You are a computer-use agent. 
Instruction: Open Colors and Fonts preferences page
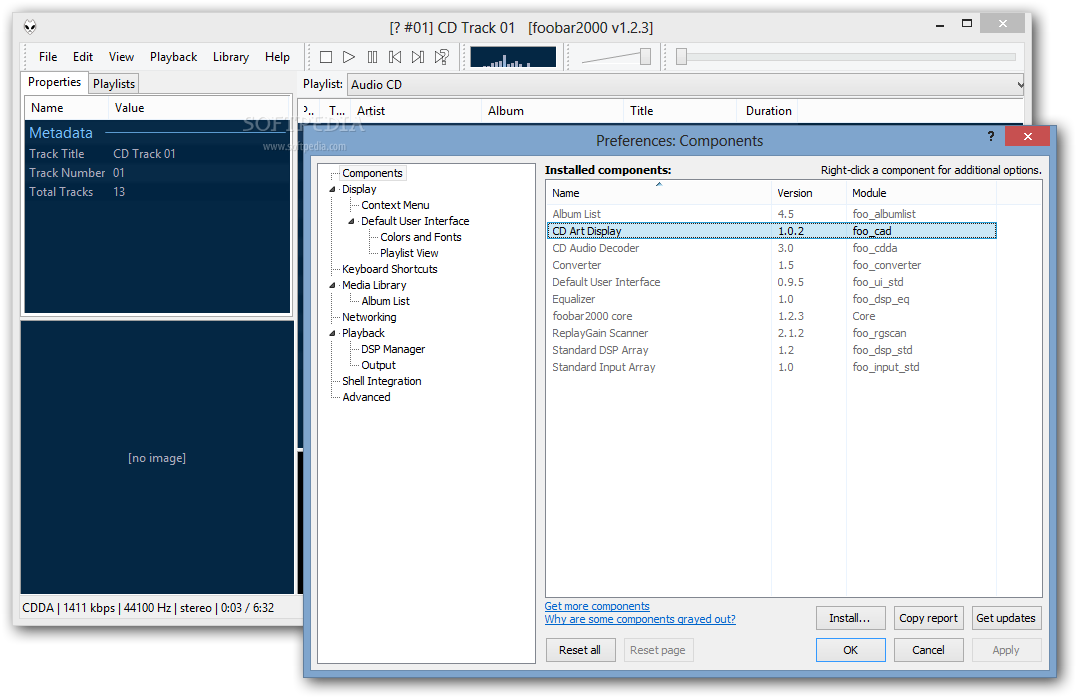(420, 237)
